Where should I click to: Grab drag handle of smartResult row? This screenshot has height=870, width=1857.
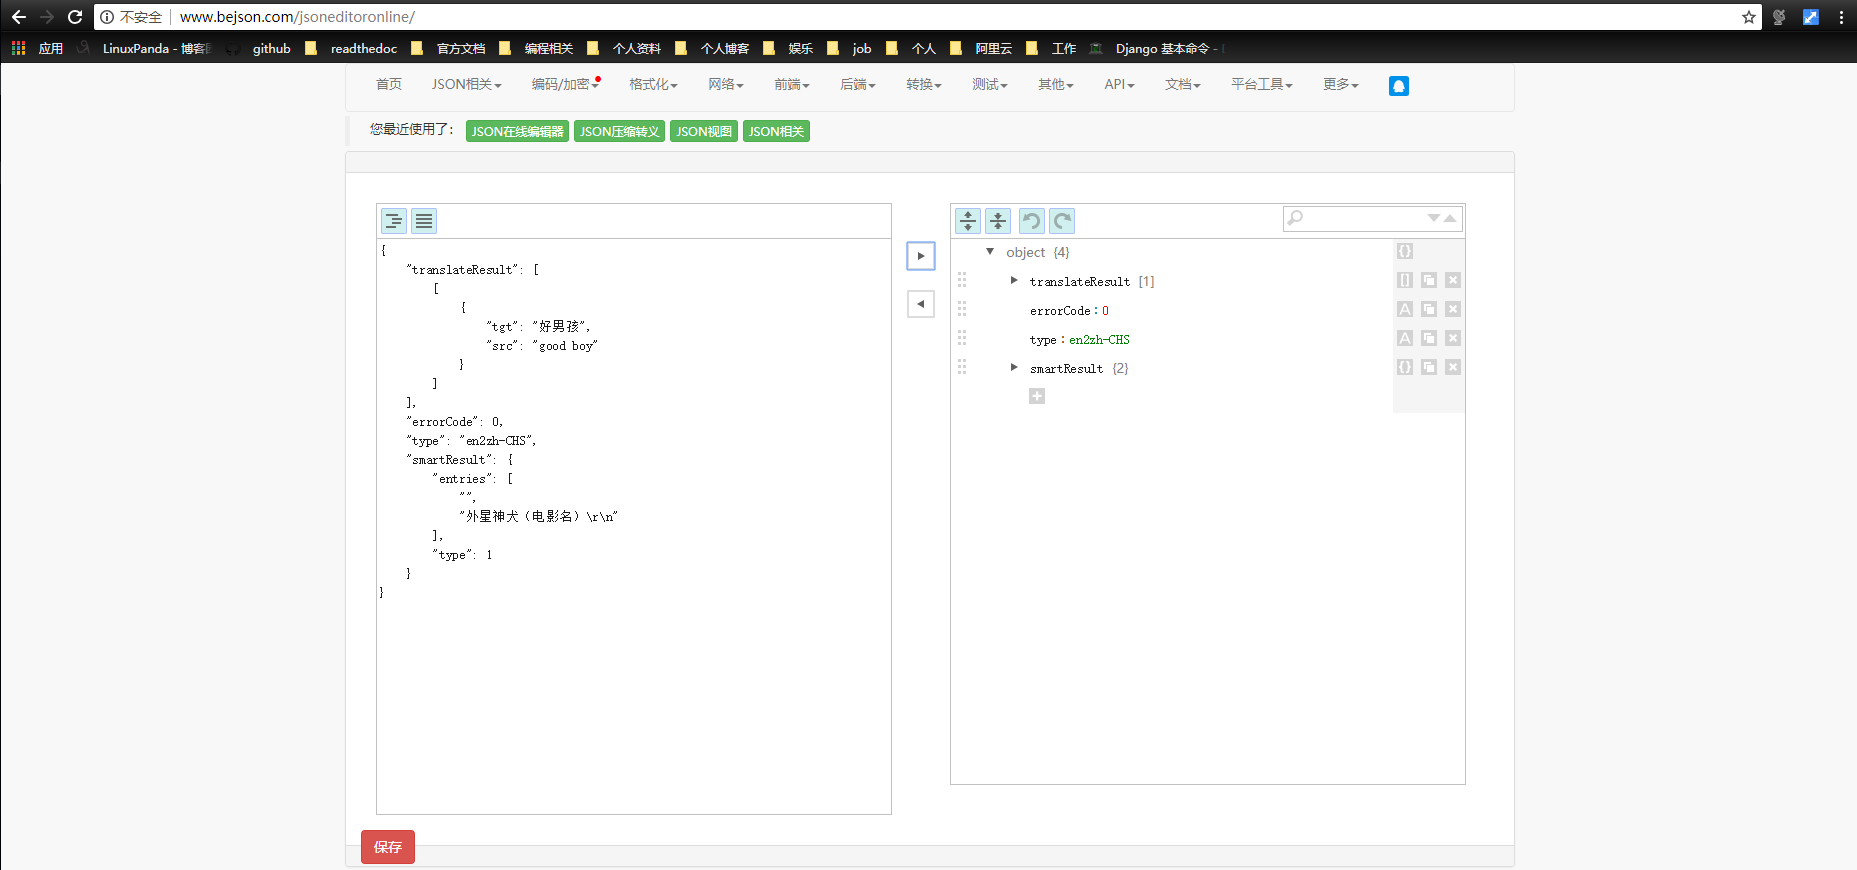tap(962, 367)
